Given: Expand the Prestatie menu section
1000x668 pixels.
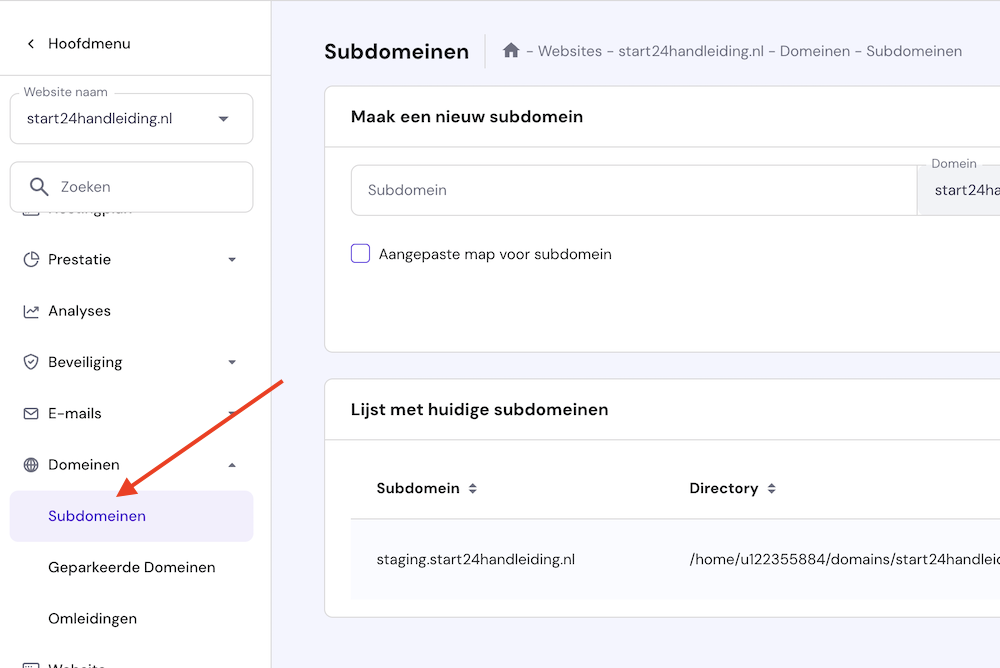Looking at the screenshot, I should 232,260.
